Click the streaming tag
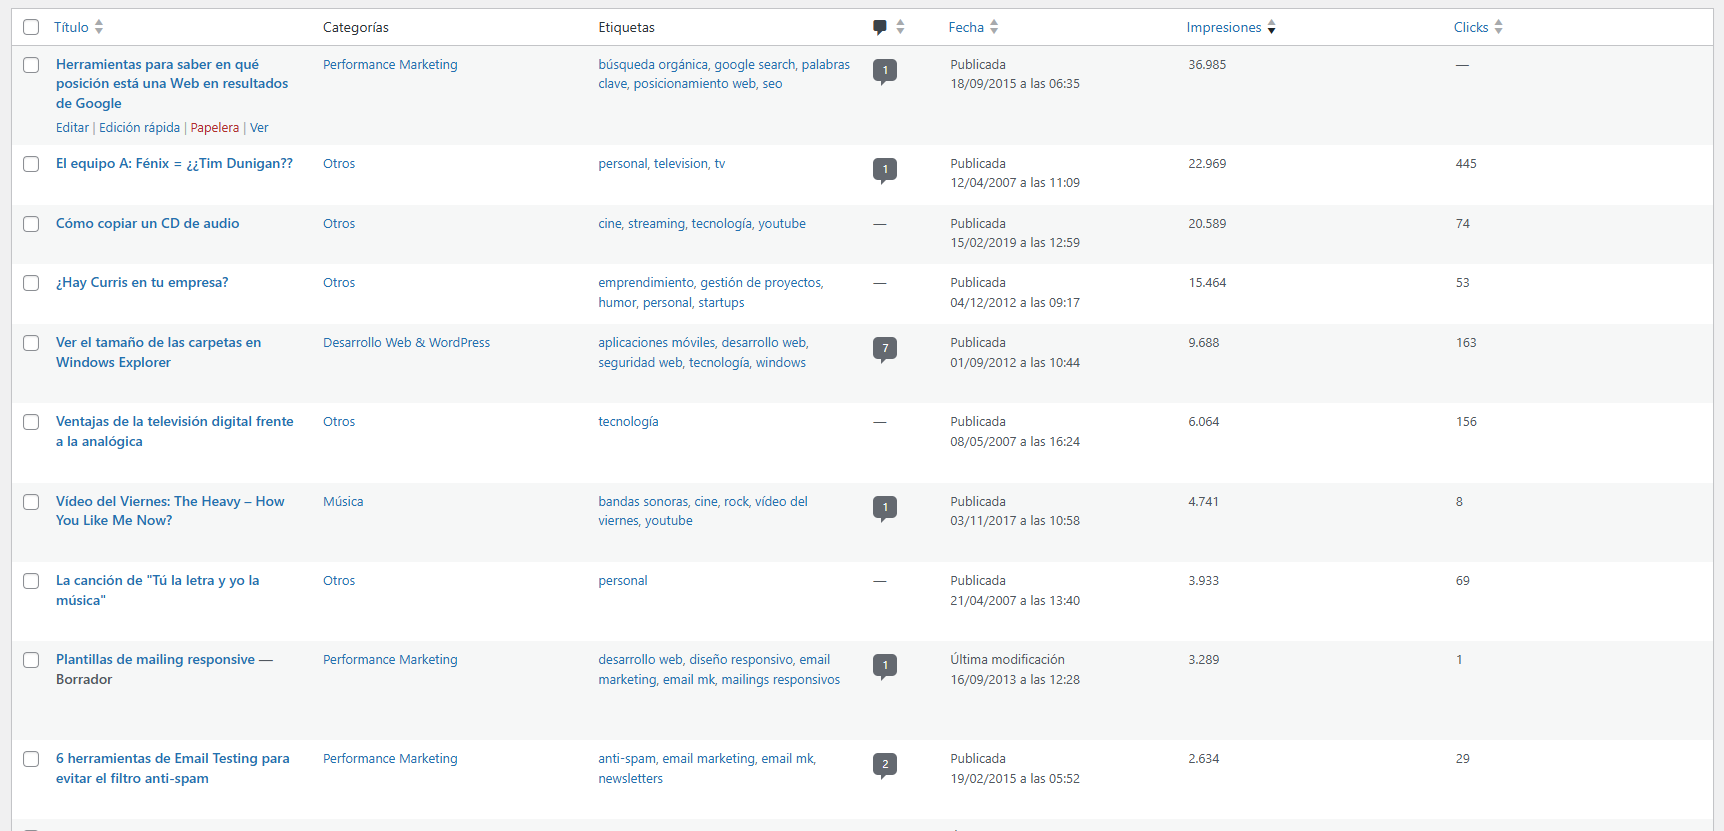This screenshot has width=1724, height=831. [656, 224]
